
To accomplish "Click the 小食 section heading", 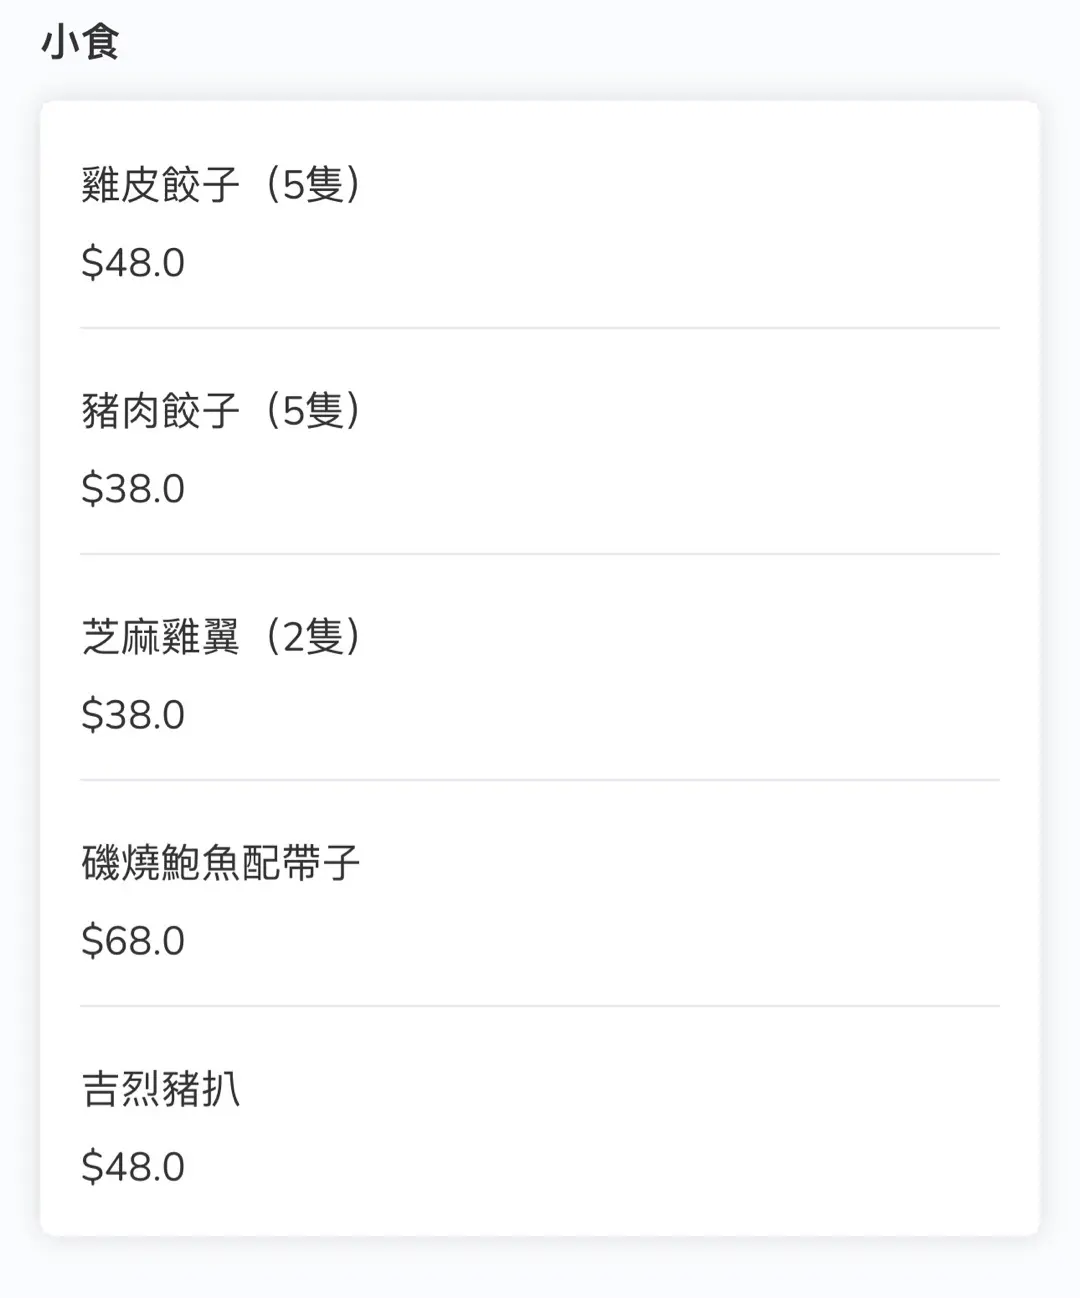I will click(x=80, y=43).
